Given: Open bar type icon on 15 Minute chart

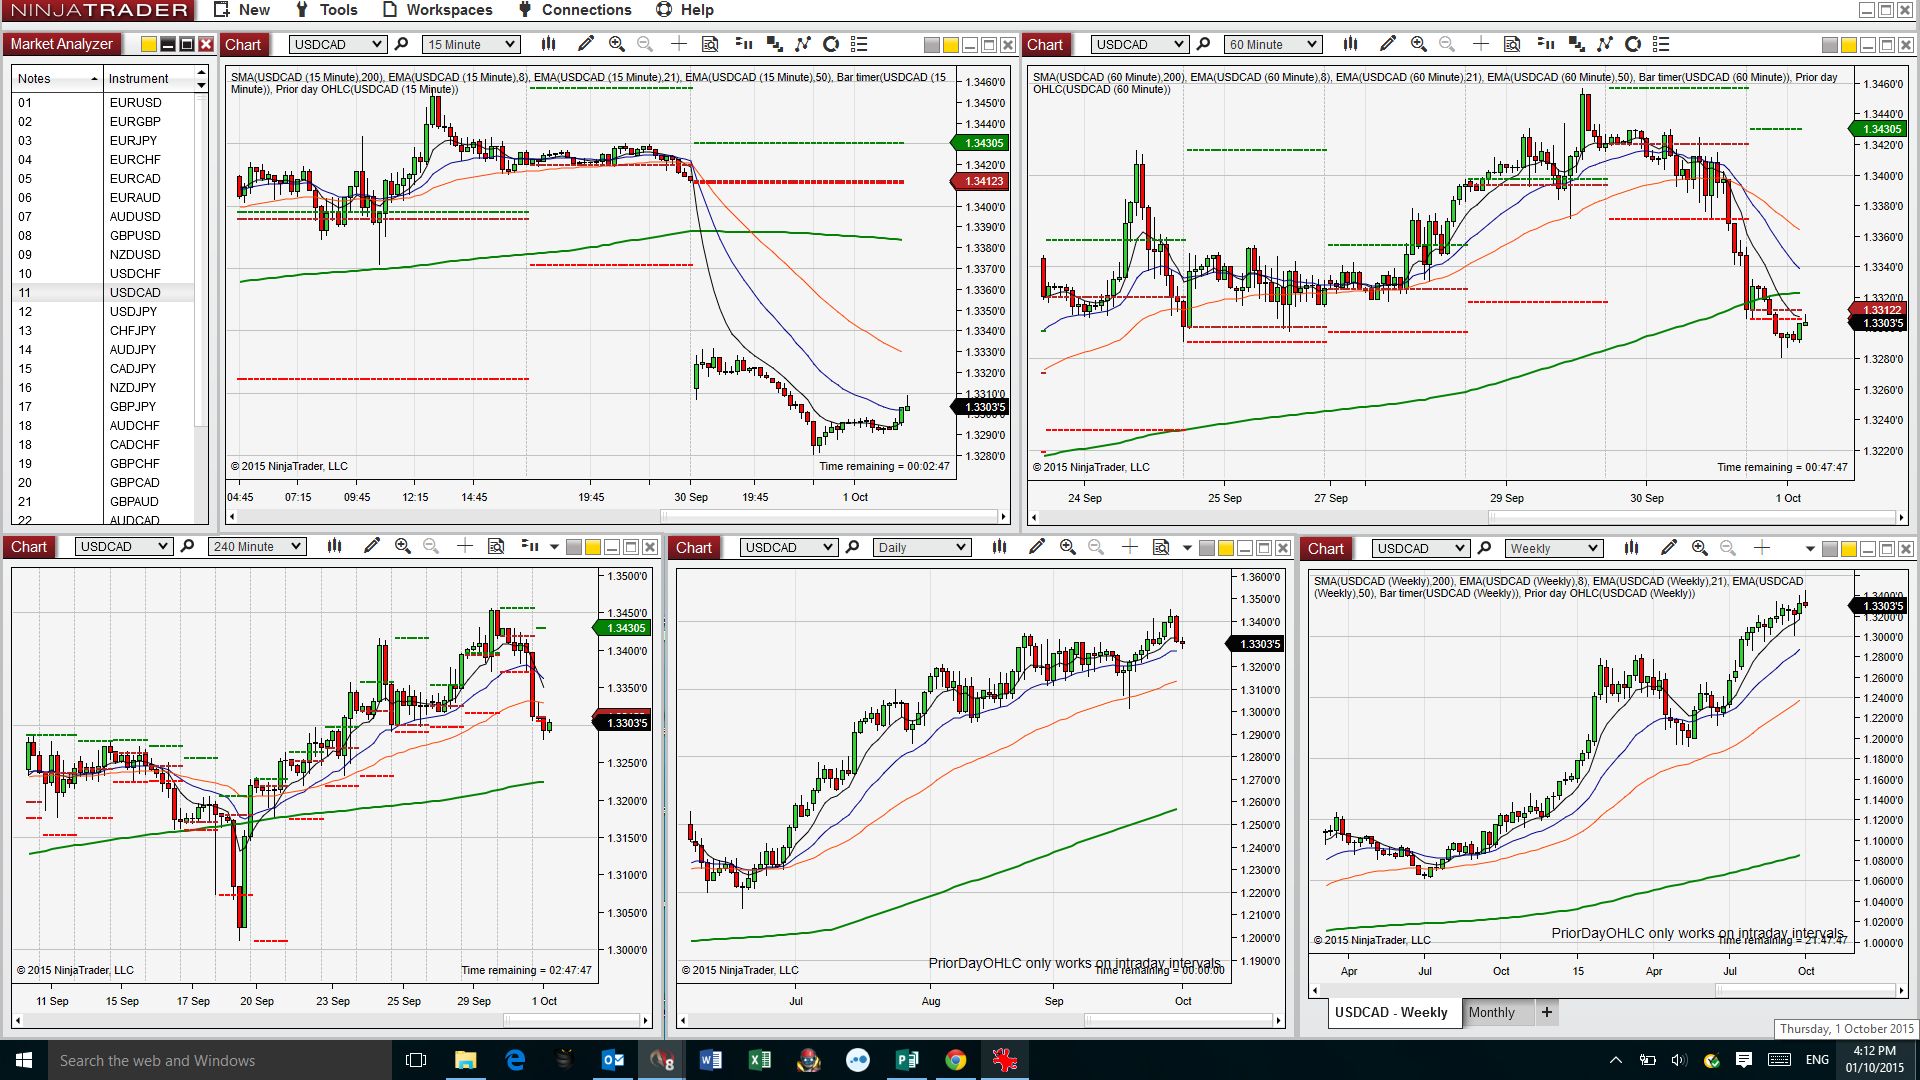Looking at the screenshot, I should [x=548, y=44].
